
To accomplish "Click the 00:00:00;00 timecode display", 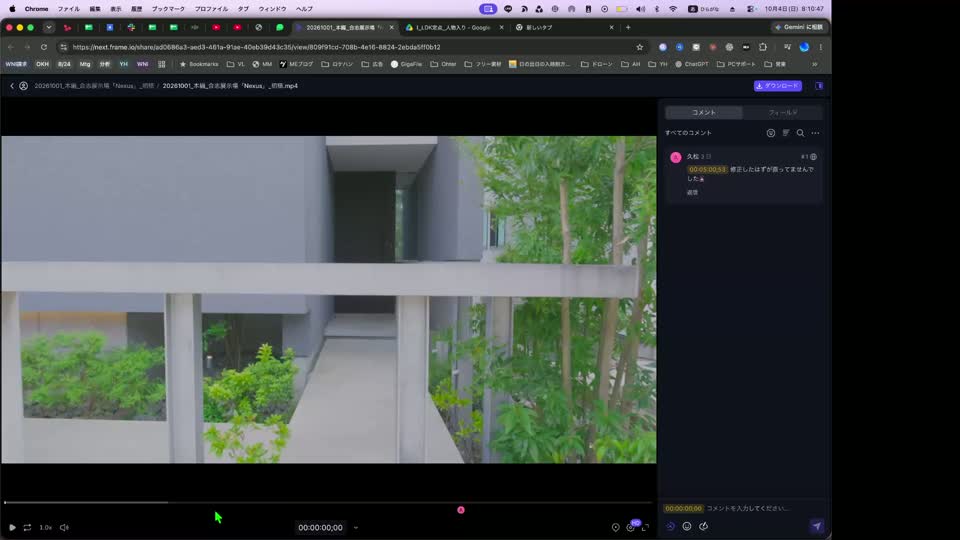I will 320,528.
